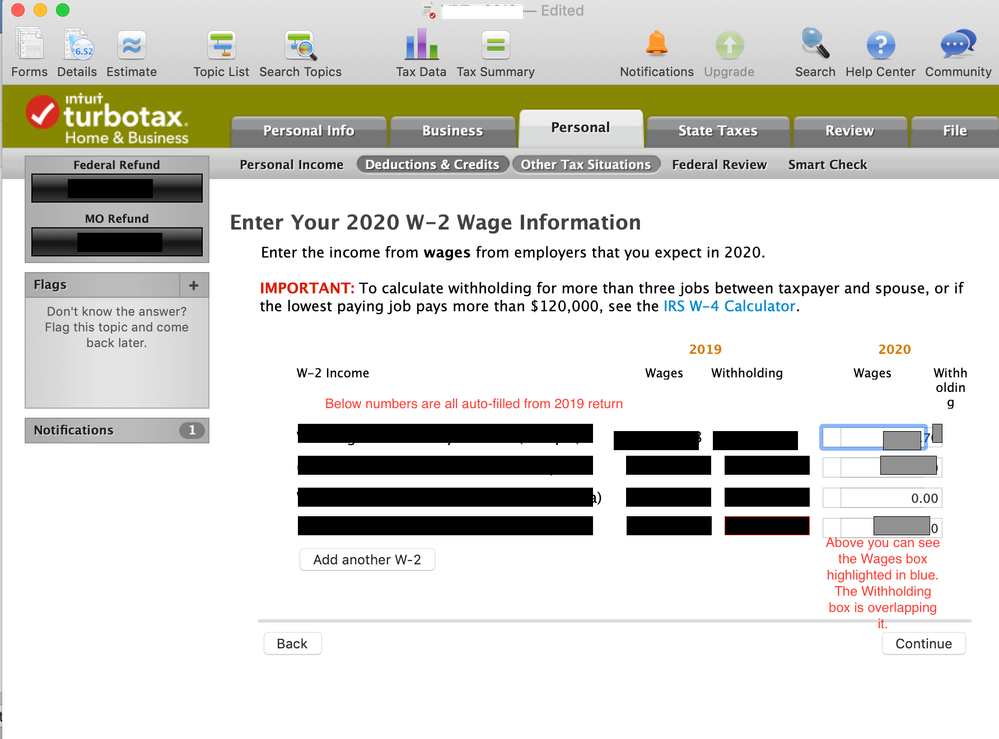Open the Topic List icon
The image size is (999, 739).
click(221, 46)
